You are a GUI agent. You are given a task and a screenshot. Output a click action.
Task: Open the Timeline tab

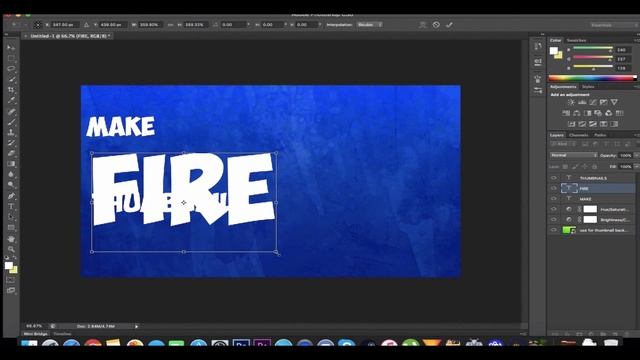click(62, 334)
